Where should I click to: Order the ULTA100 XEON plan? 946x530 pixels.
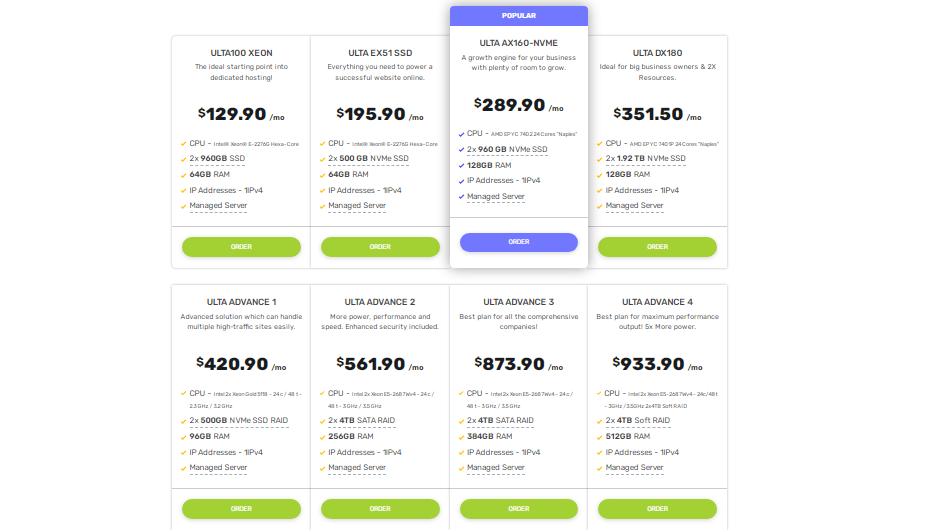click(241, 246)
